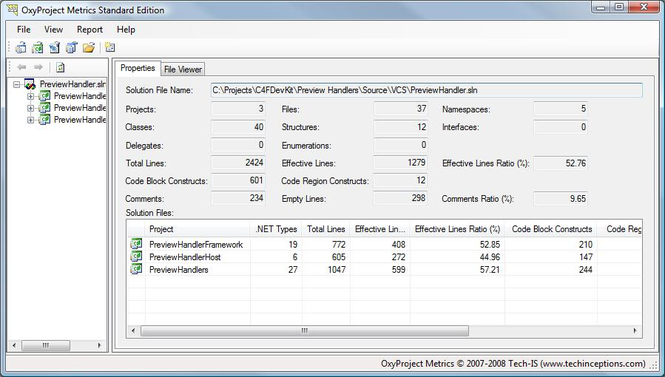
Task: Click the Classes value field showing 40
Action: [x=238, y=127]
